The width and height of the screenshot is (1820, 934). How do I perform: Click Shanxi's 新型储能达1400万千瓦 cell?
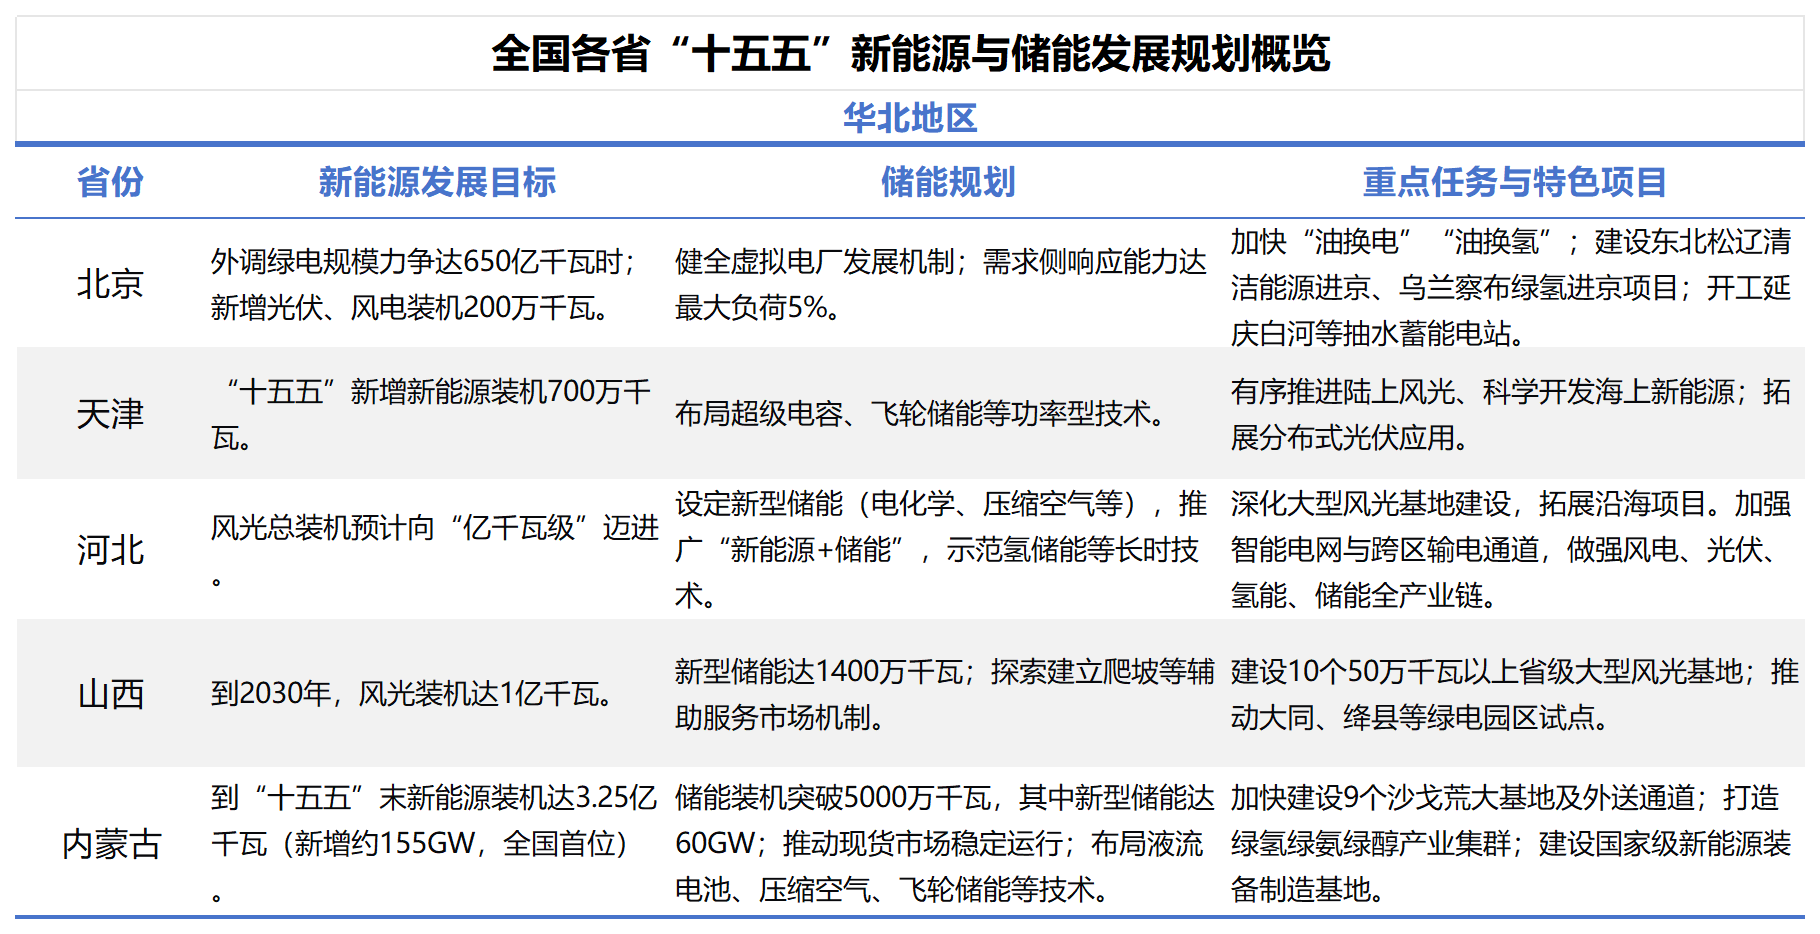944,694
